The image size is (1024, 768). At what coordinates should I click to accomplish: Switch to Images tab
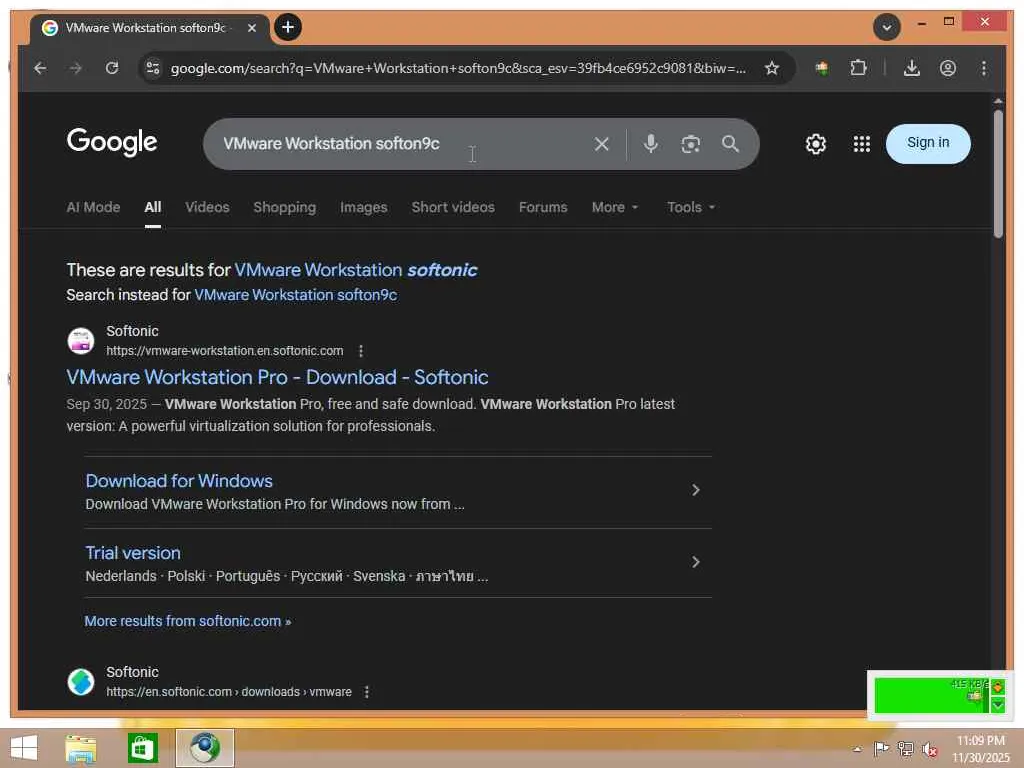pos(364,207)
